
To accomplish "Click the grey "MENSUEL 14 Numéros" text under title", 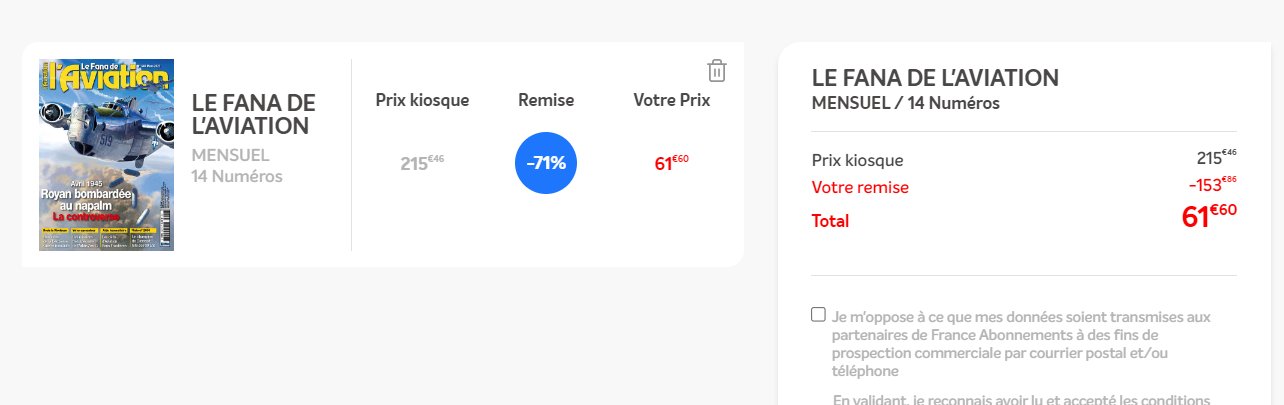I will click(x=237, y=166).
